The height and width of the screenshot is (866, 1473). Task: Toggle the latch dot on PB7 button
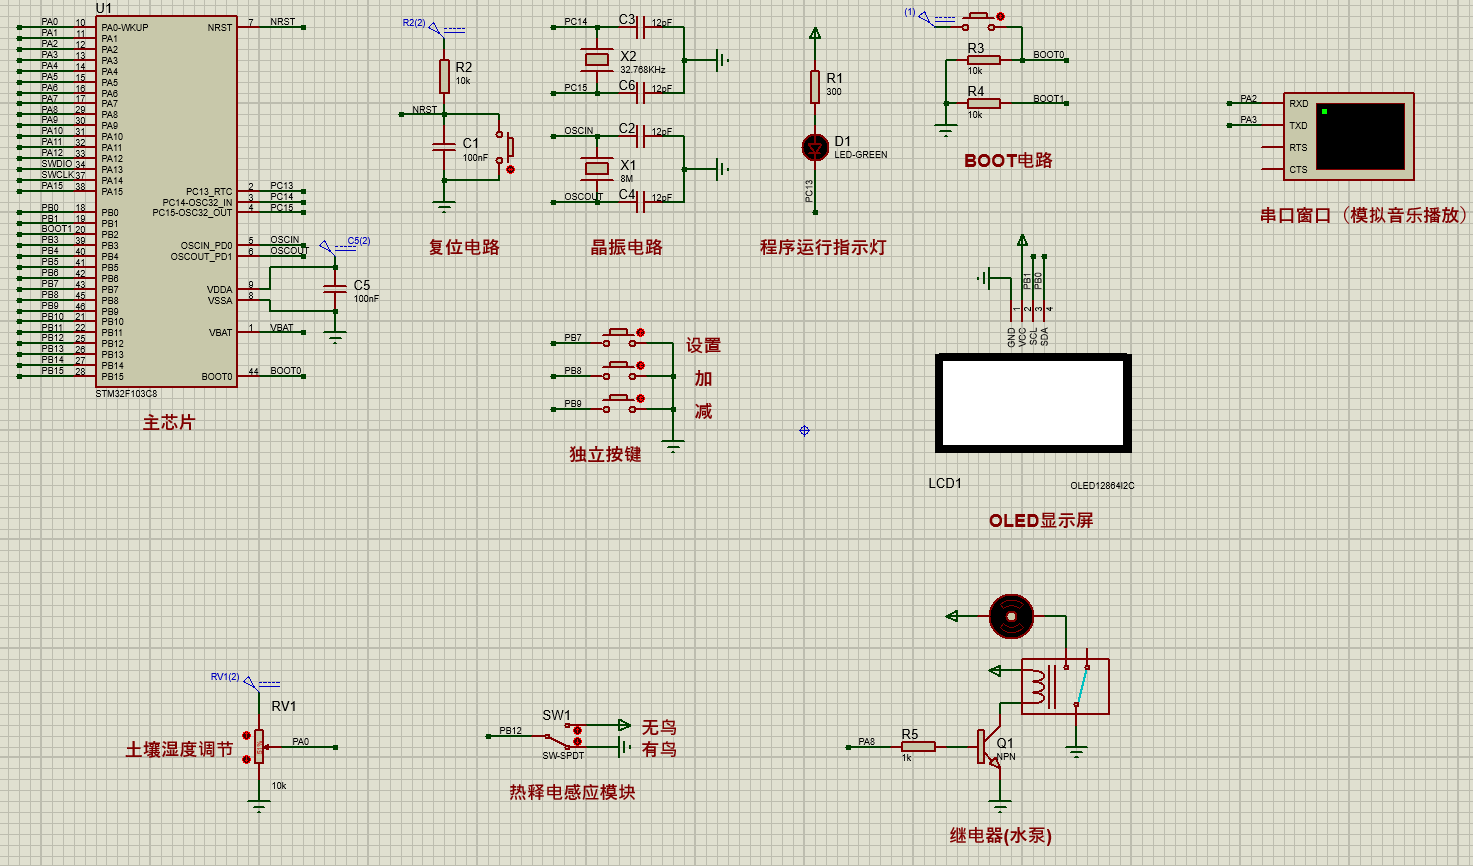click(641, 332)
